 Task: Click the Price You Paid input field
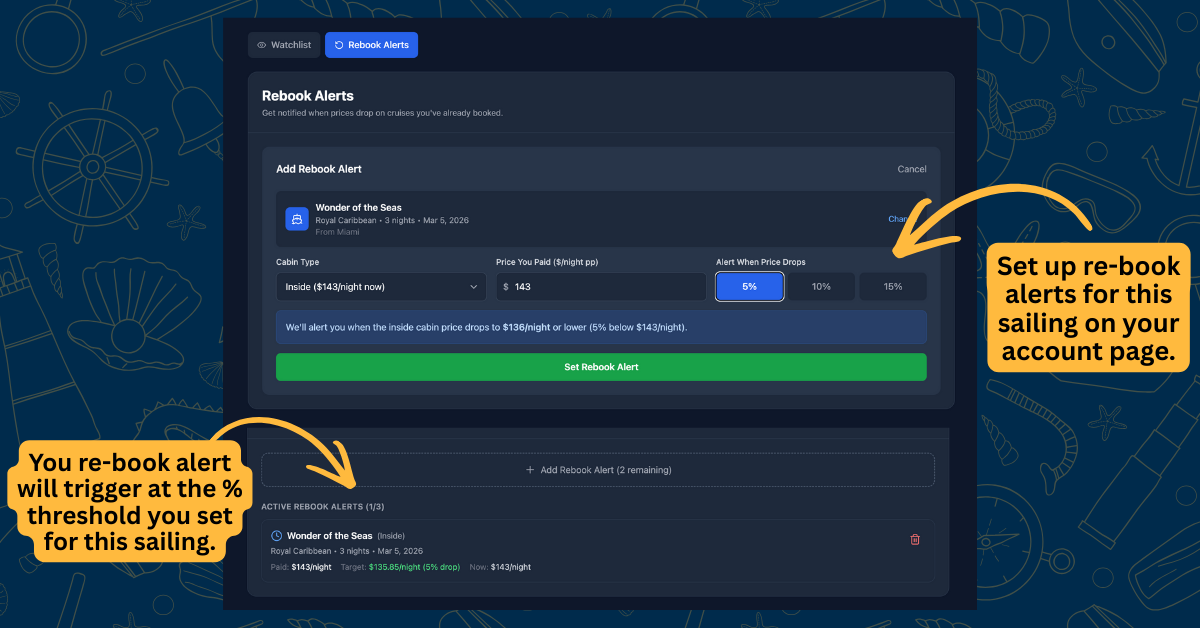[x=600, y=286]
